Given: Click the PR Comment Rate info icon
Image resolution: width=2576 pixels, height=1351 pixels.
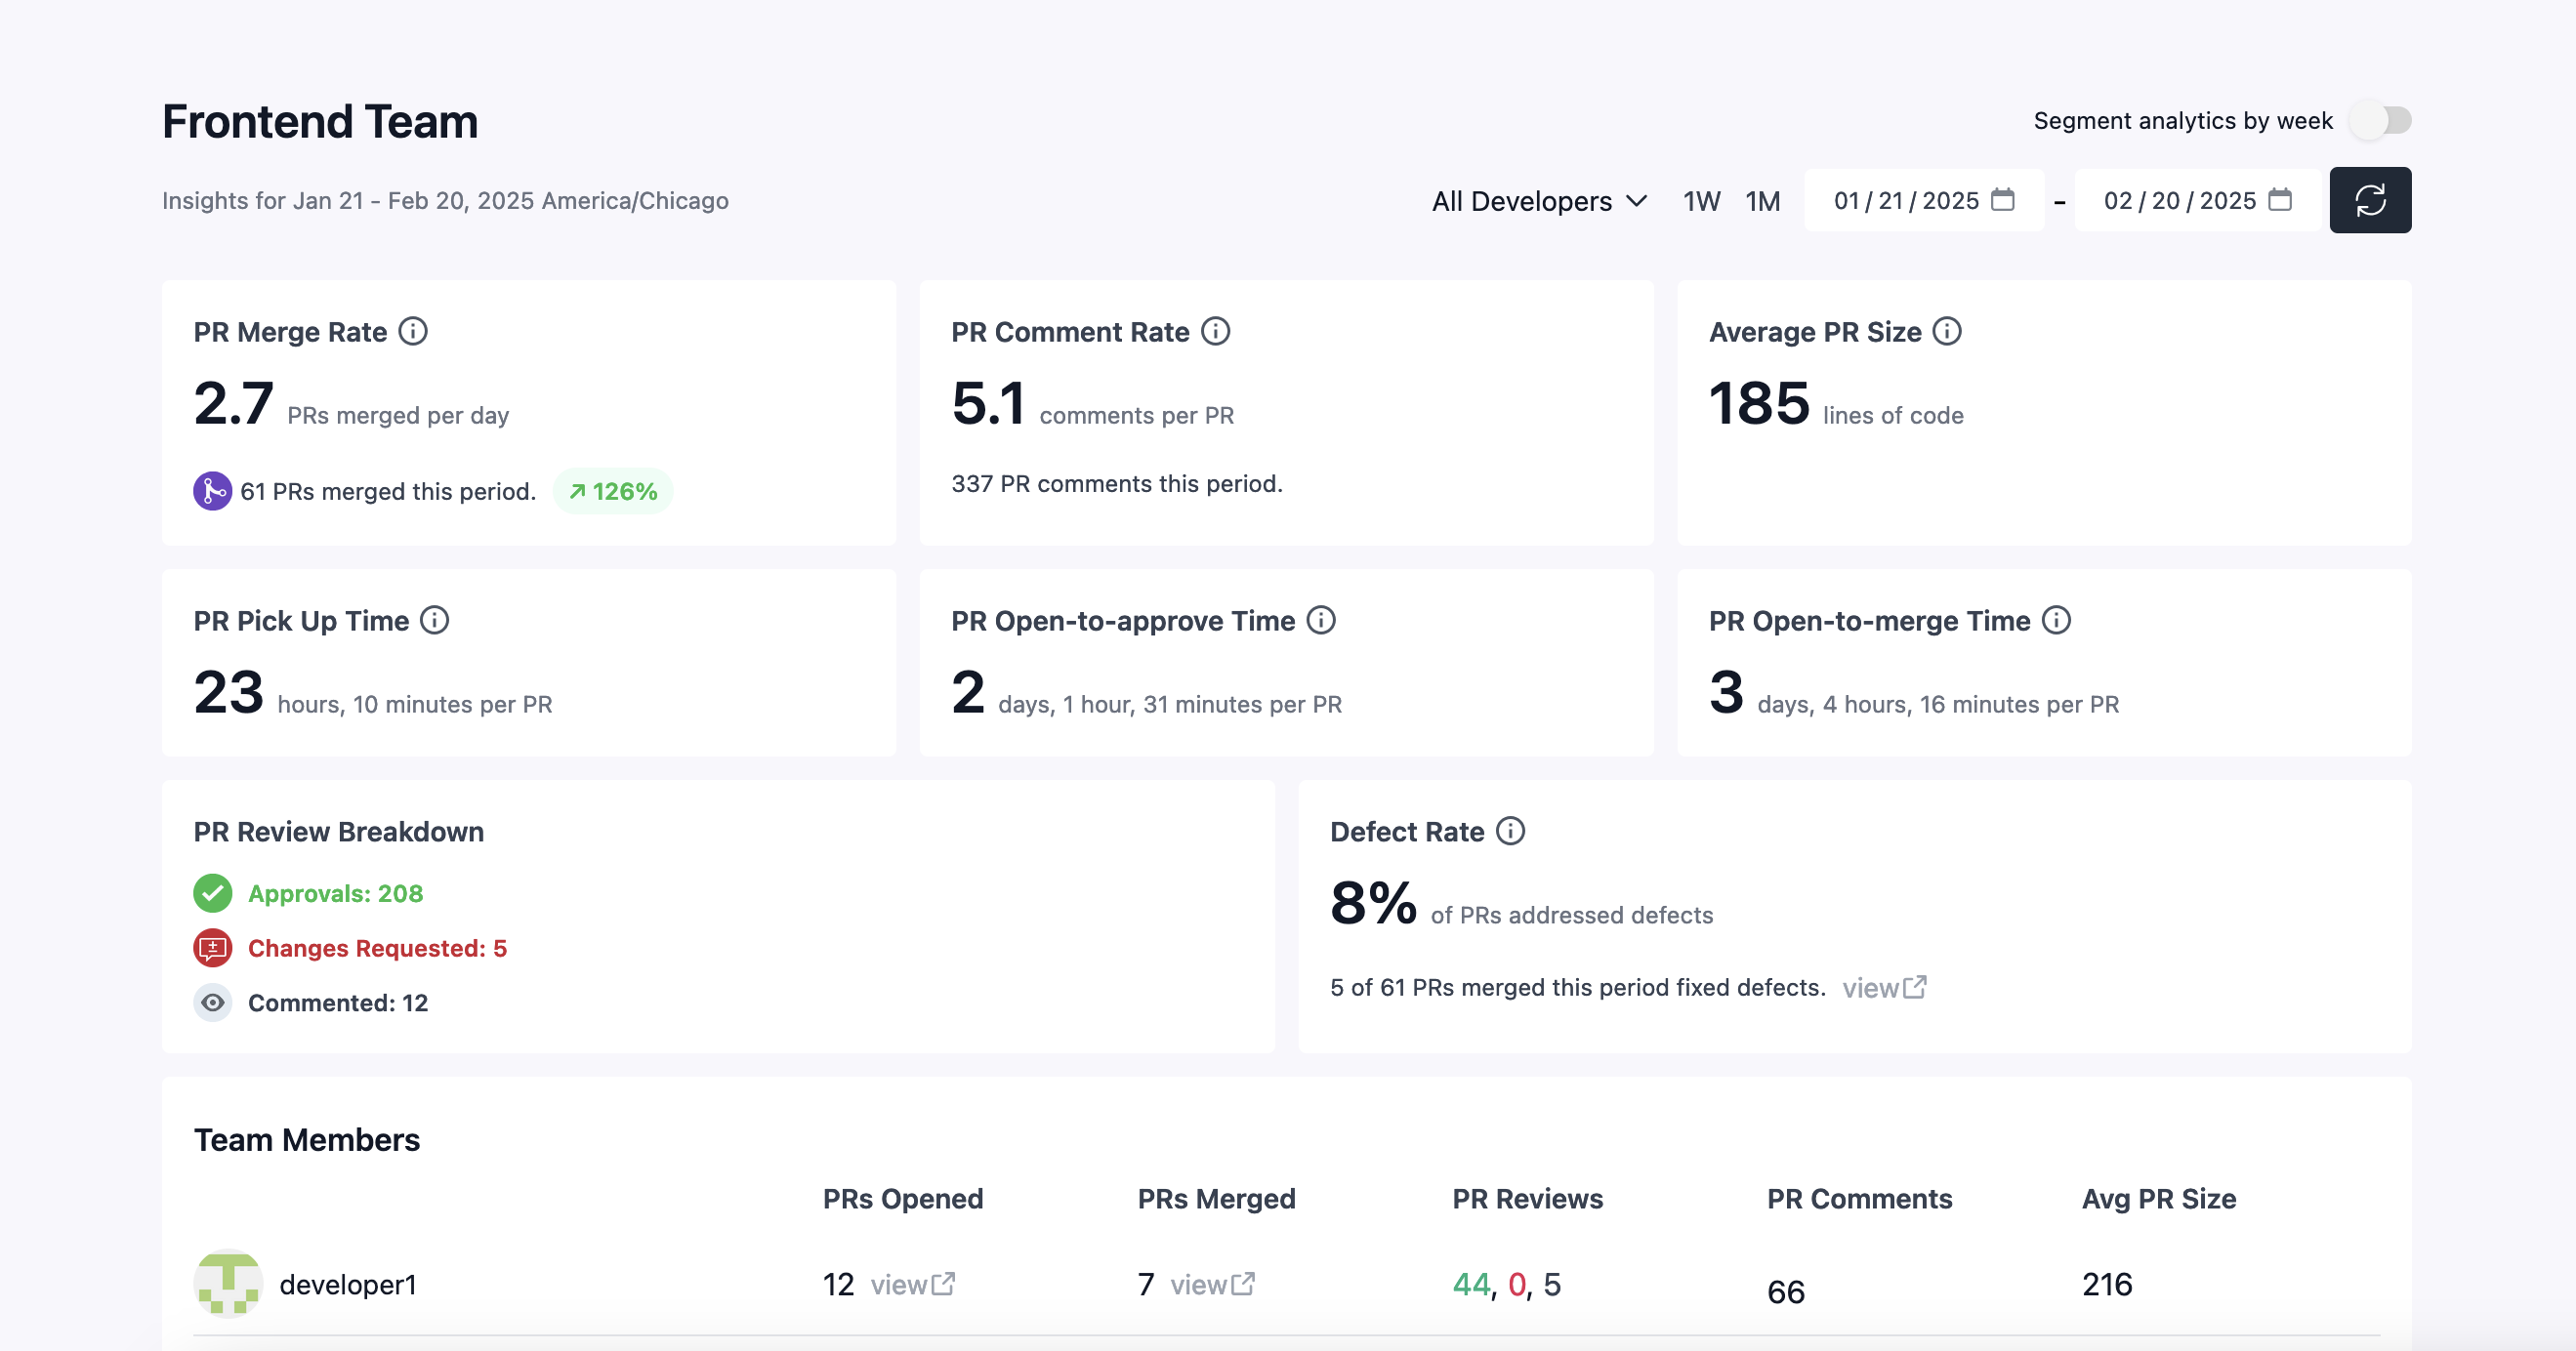Looking at the screenshot, I should click(x=1216, y=331).
